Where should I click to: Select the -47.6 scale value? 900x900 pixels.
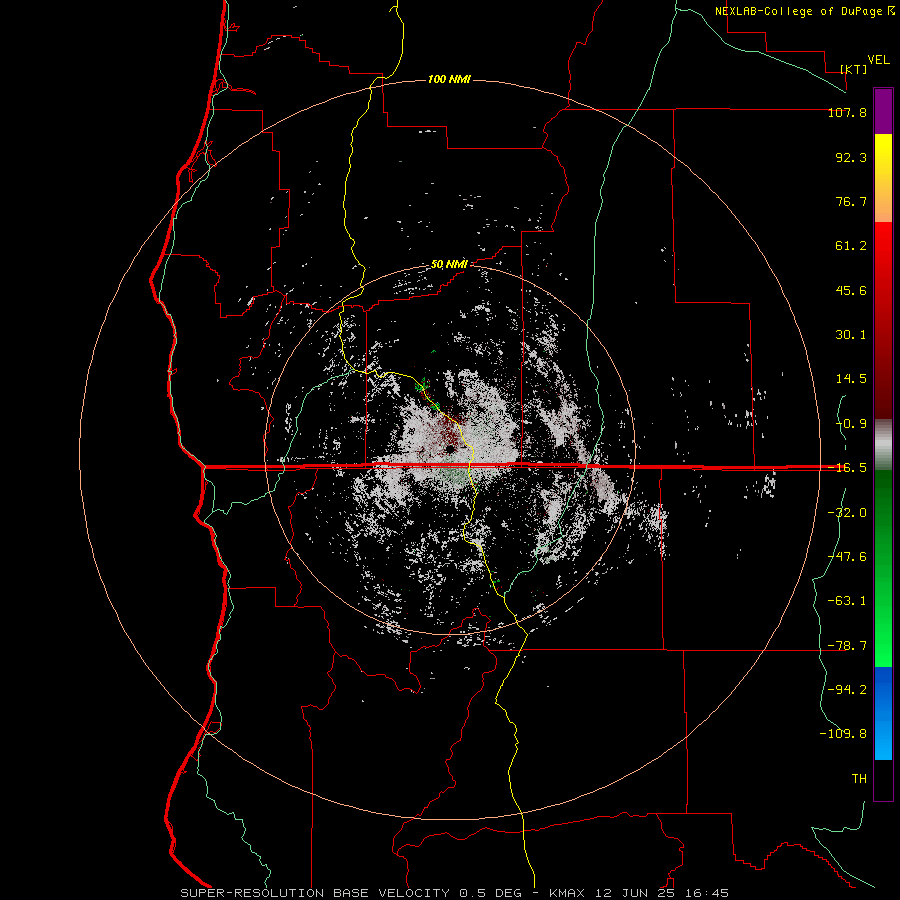pos(847,557)
